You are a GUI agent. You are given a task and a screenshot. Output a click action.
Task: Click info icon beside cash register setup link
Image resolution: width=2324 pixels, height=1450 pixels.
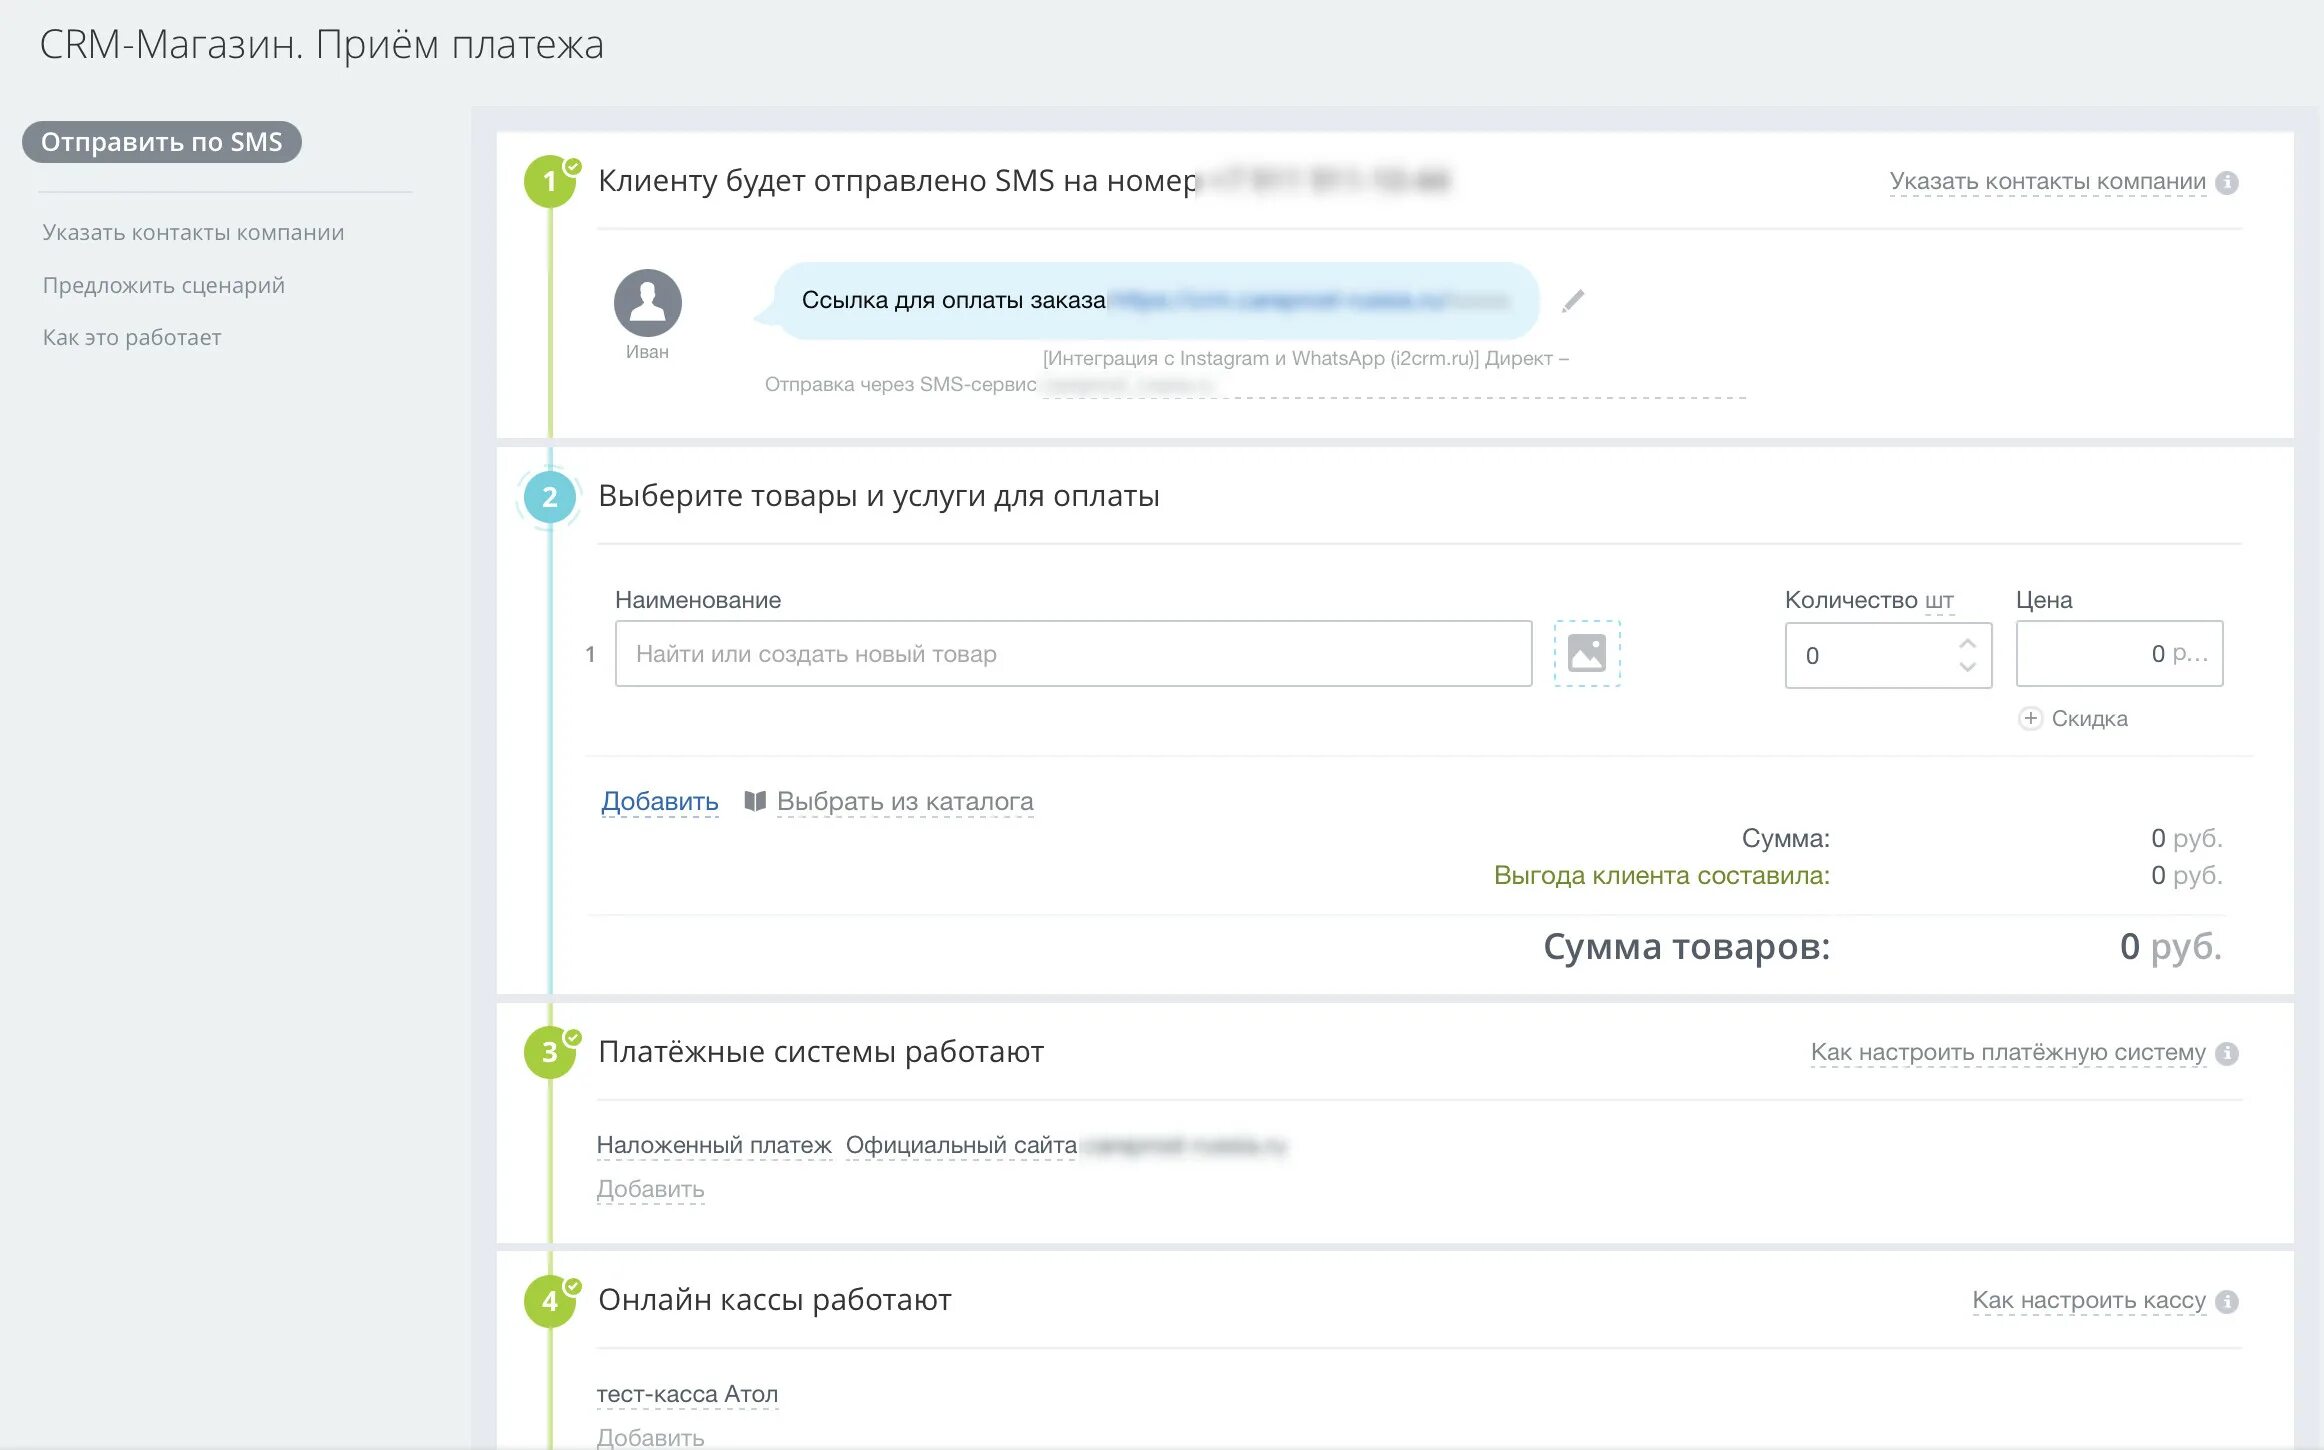[x=2227, y=1302]
